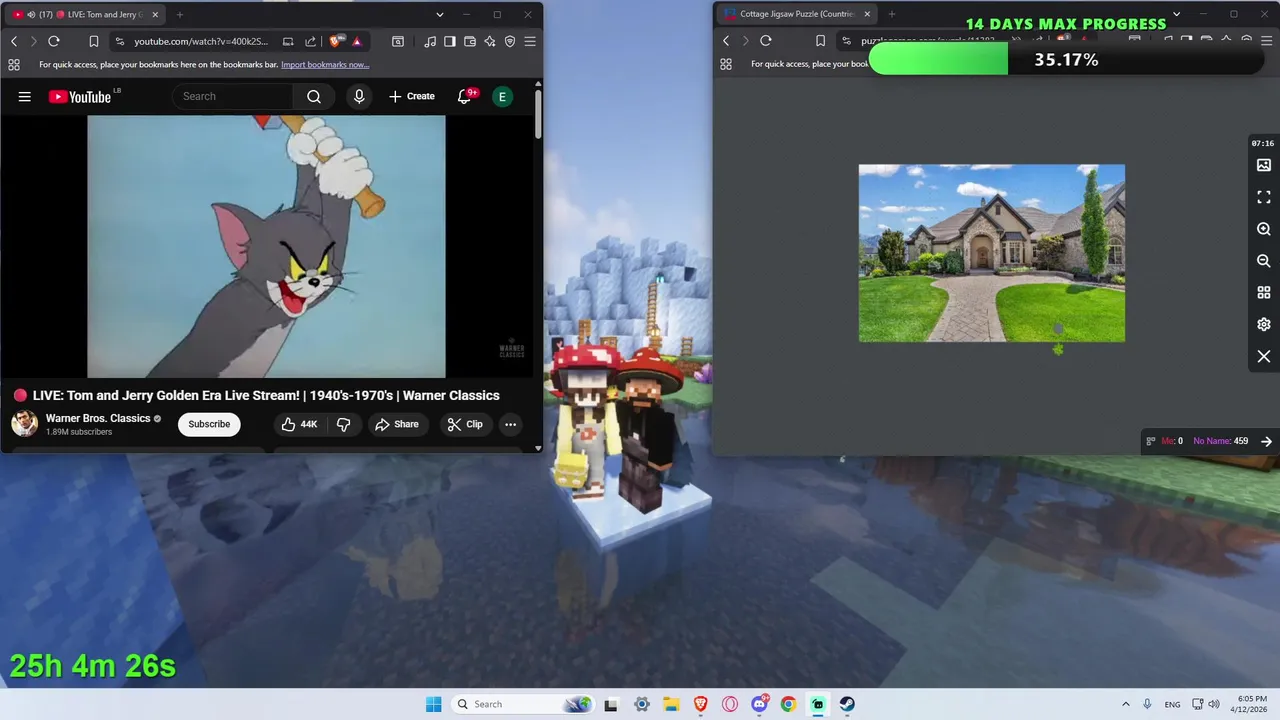Bookmark the YouTube page
The image size is (1280, 720).
pos(93,41)
